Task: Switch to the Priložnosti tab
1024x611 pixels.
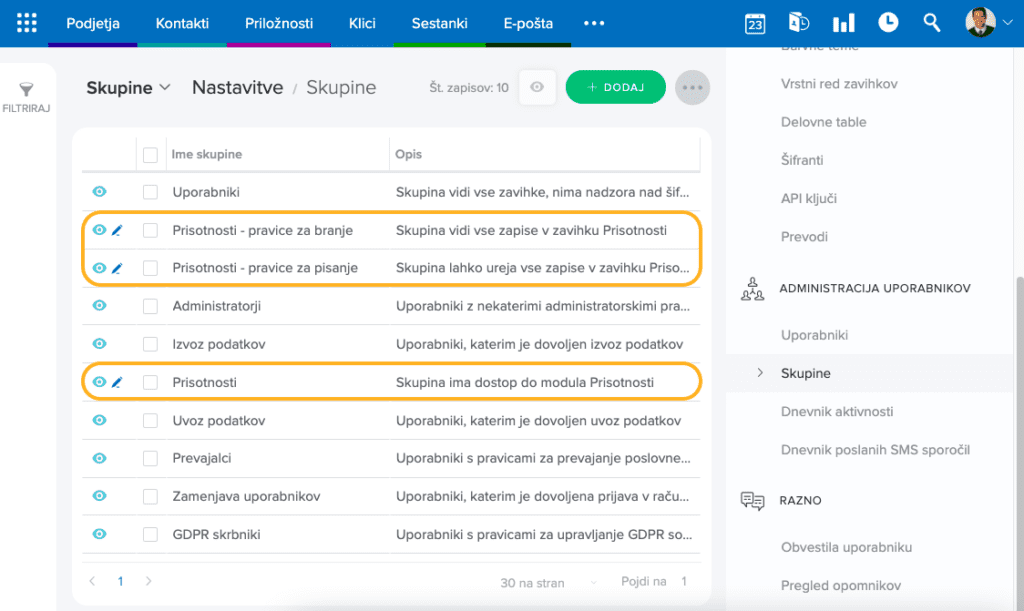Action: (x=279, y=23)
